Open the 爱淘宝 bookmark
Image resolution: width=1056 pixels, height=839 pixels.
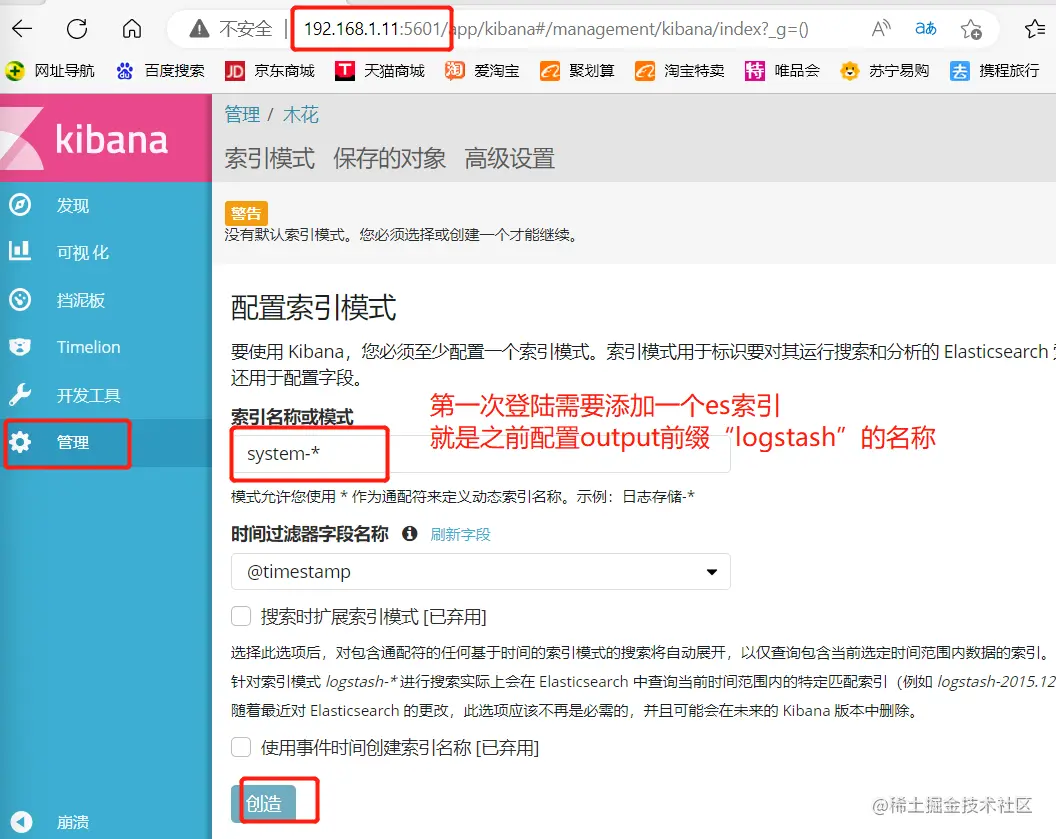coord(482,71)
